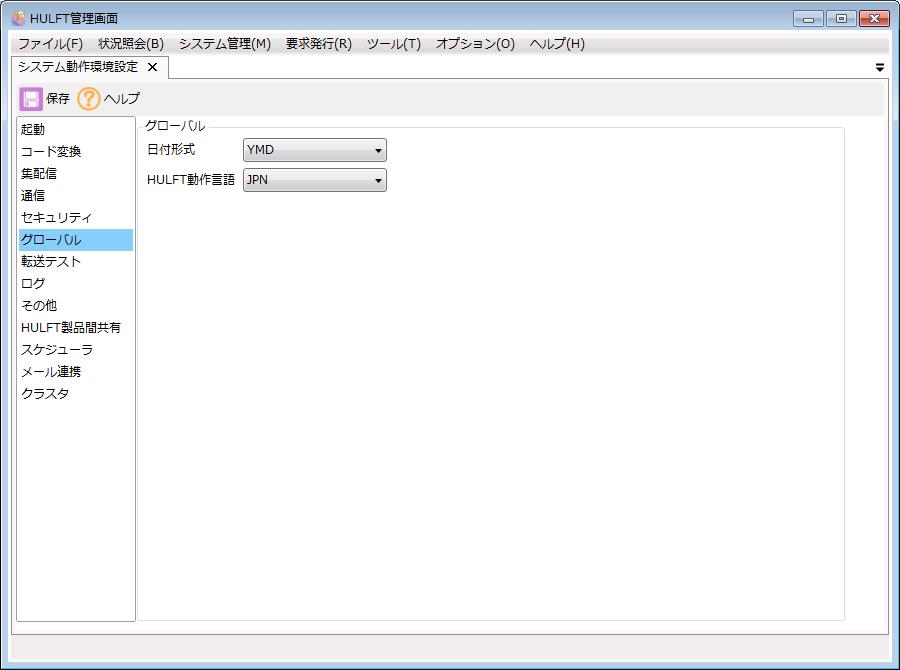Select メール連携 in the category list

coord(76,371)
